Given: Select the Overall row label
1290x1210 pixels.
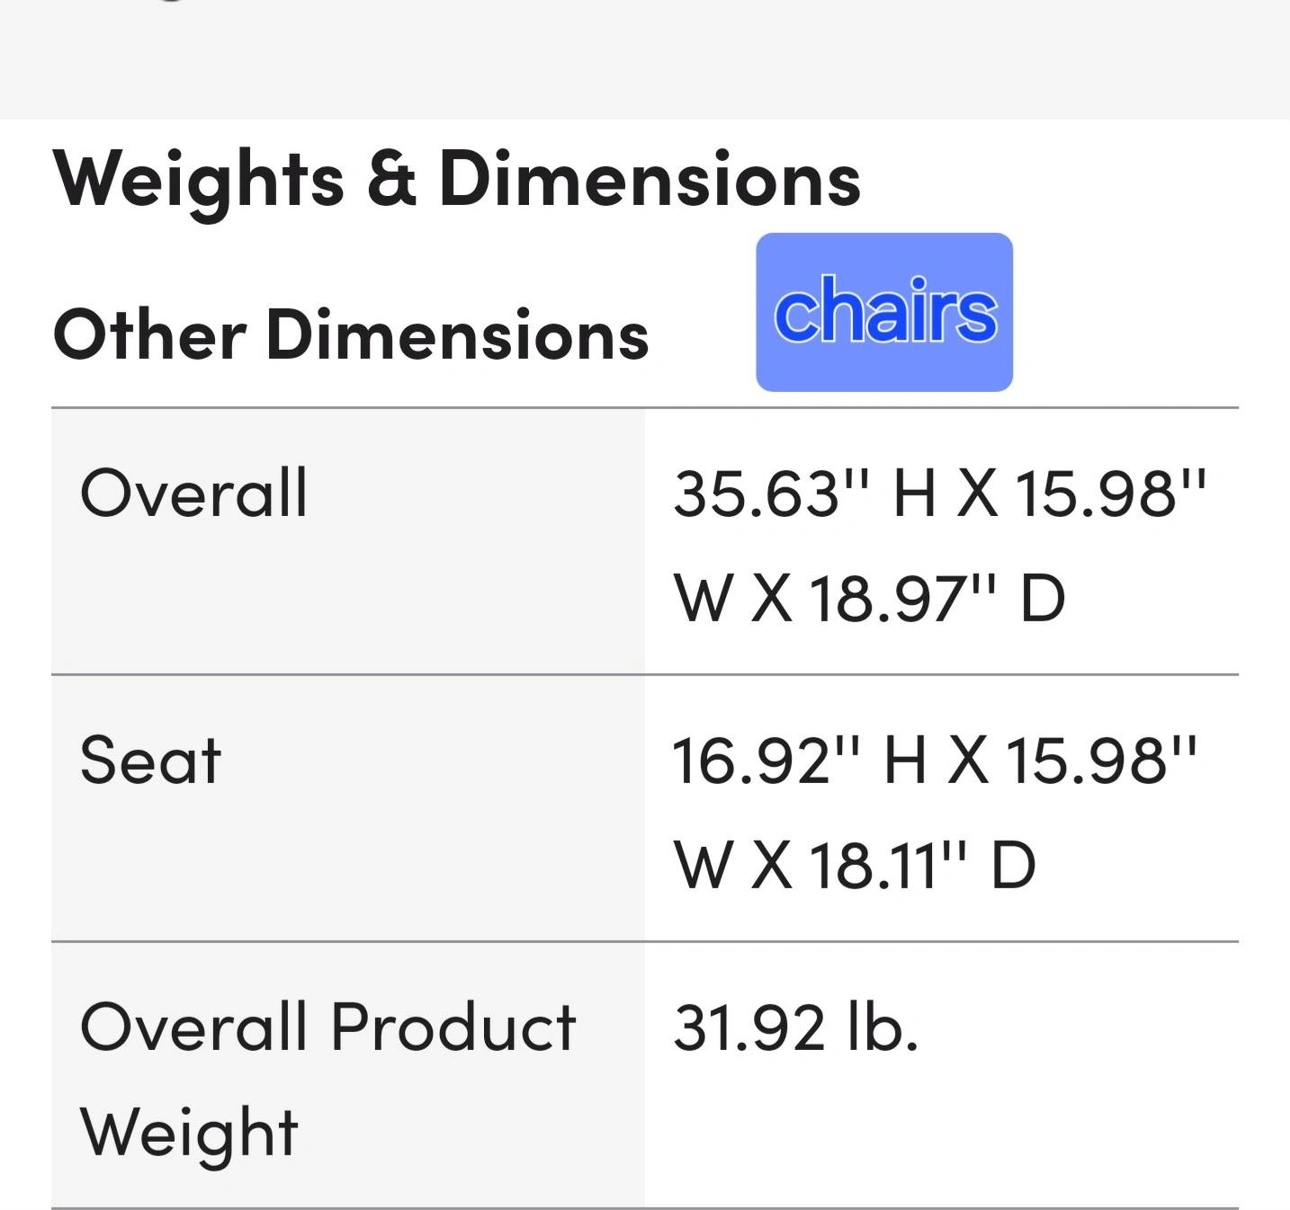Looking at the screenshot, I should (194, 493).
